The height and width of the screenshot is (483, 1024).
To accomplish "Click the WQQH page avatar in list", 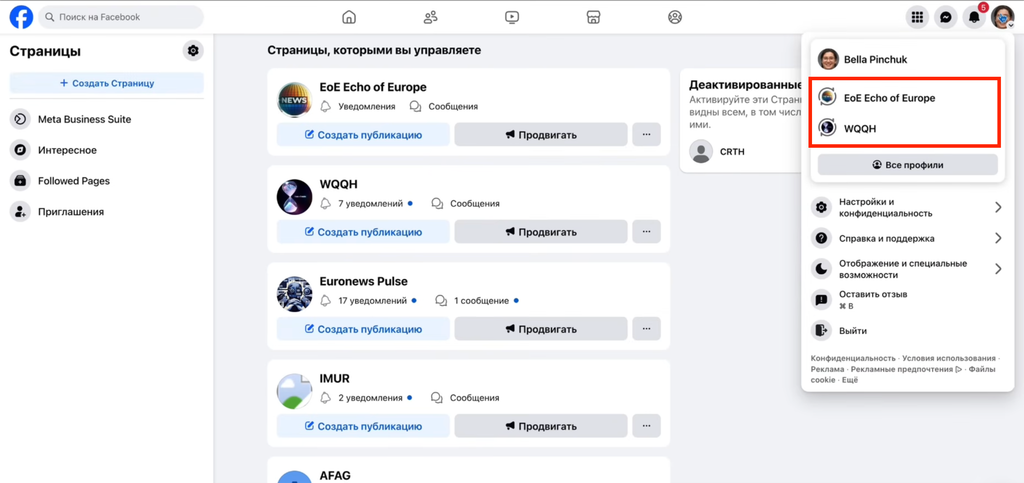I will [295, 197].
